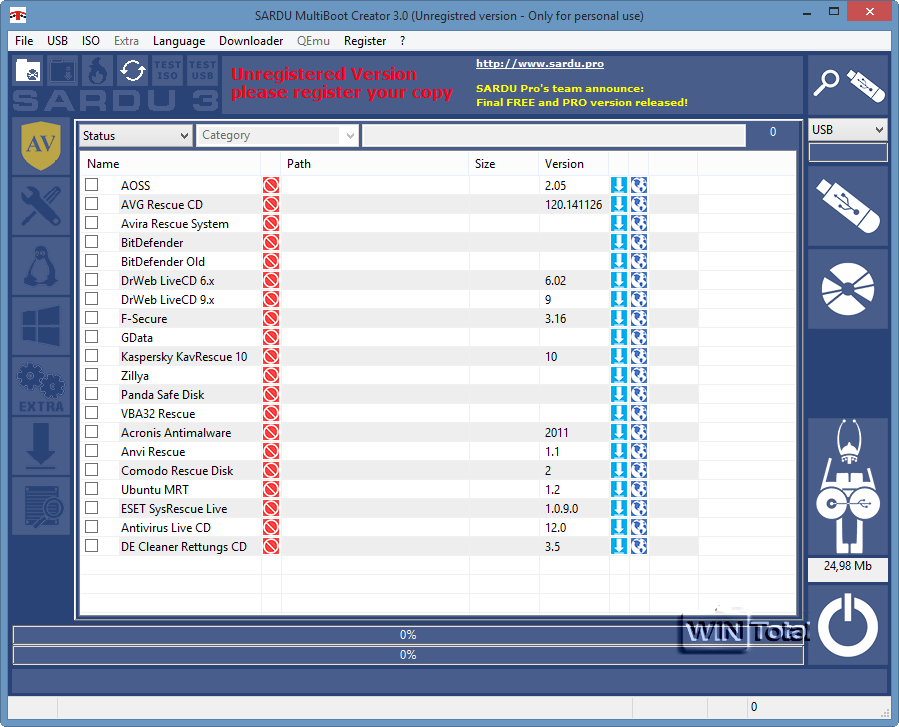Download AOSS with its blue arrow button
This screenshot has width=899, height=727.
[618, 185]
